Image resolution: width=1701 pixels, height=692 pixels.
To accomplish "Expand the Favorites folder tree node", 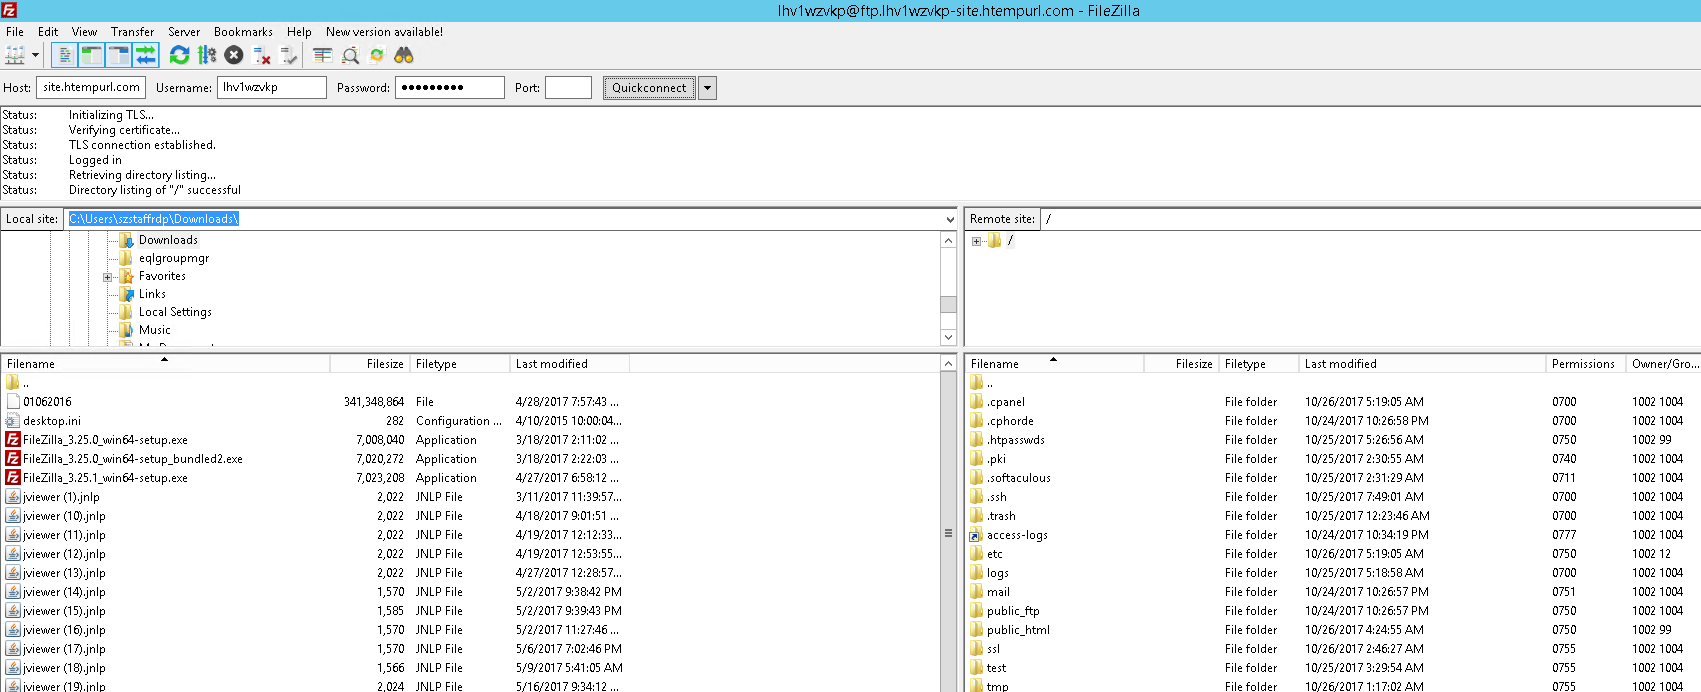I will 107,277.
